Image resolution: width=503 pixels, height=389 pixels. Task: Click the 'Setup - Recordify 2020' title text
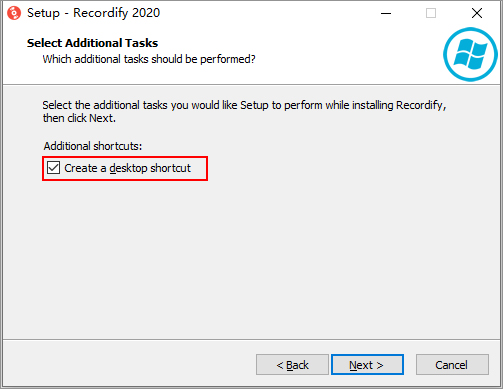point(93,13)
